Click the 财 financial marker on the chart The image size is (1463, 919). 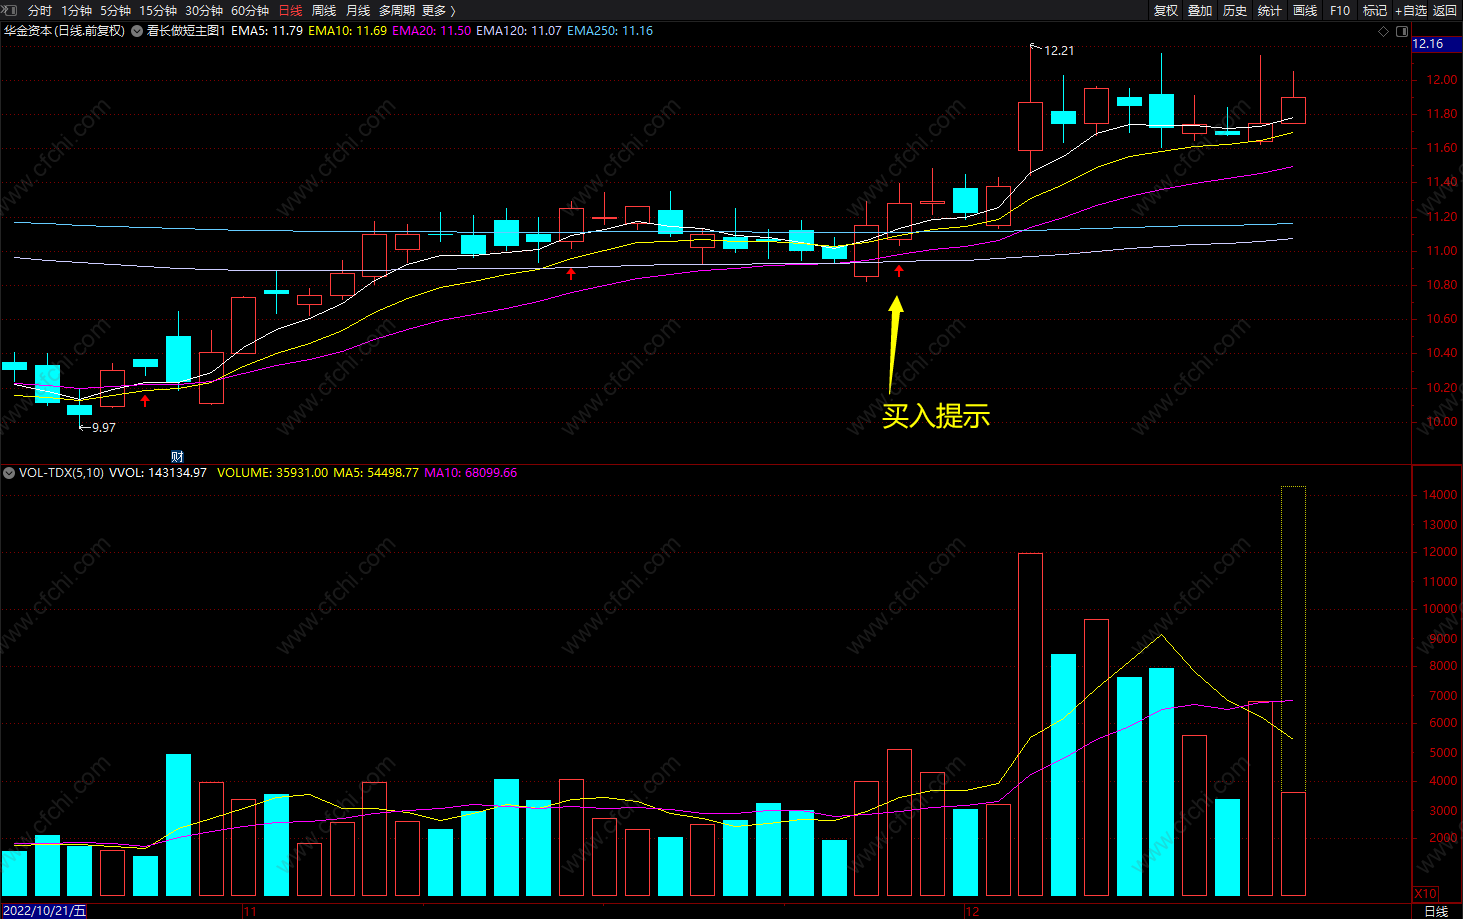pyautogui.click(x=177, y=457)
